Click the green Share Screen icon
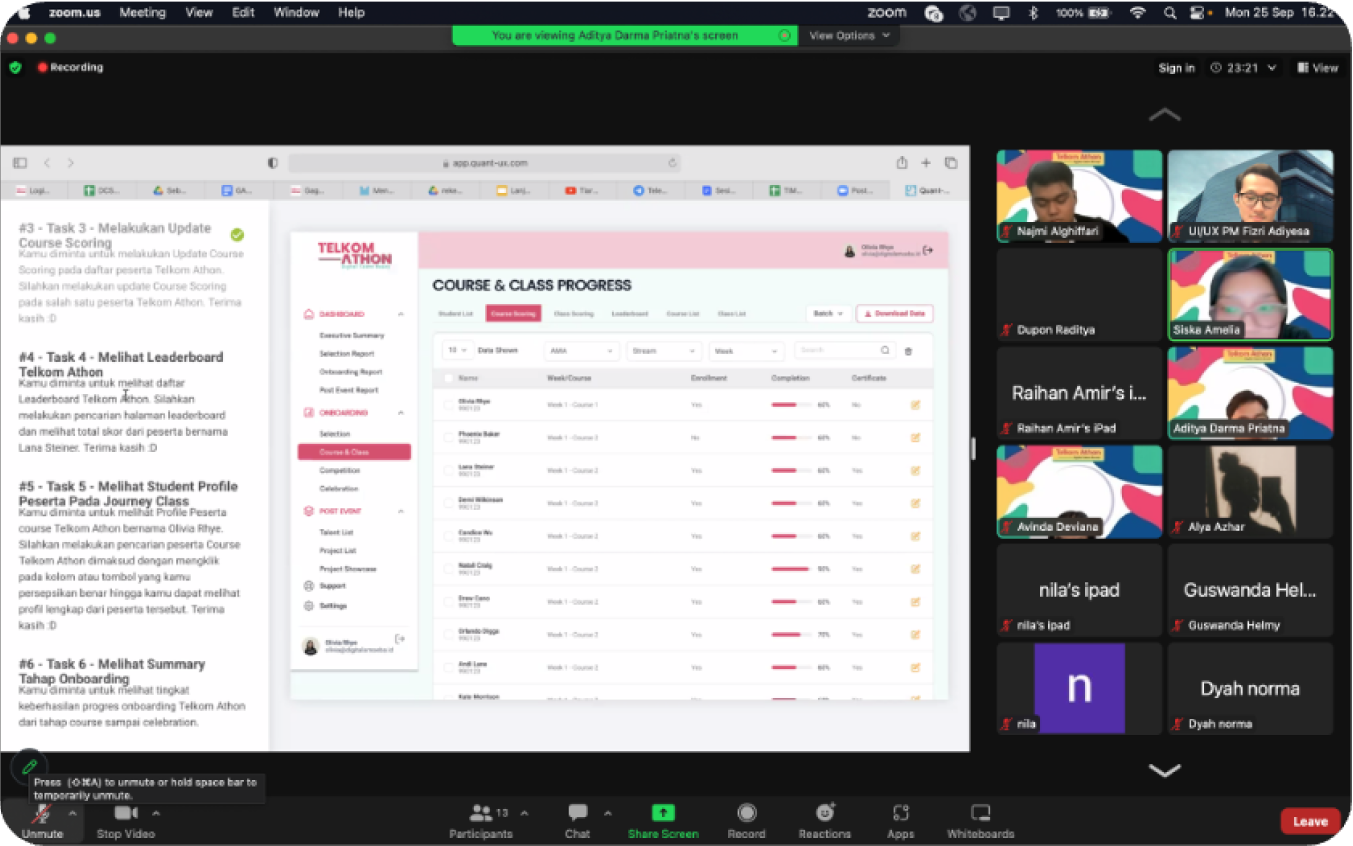 663,813
